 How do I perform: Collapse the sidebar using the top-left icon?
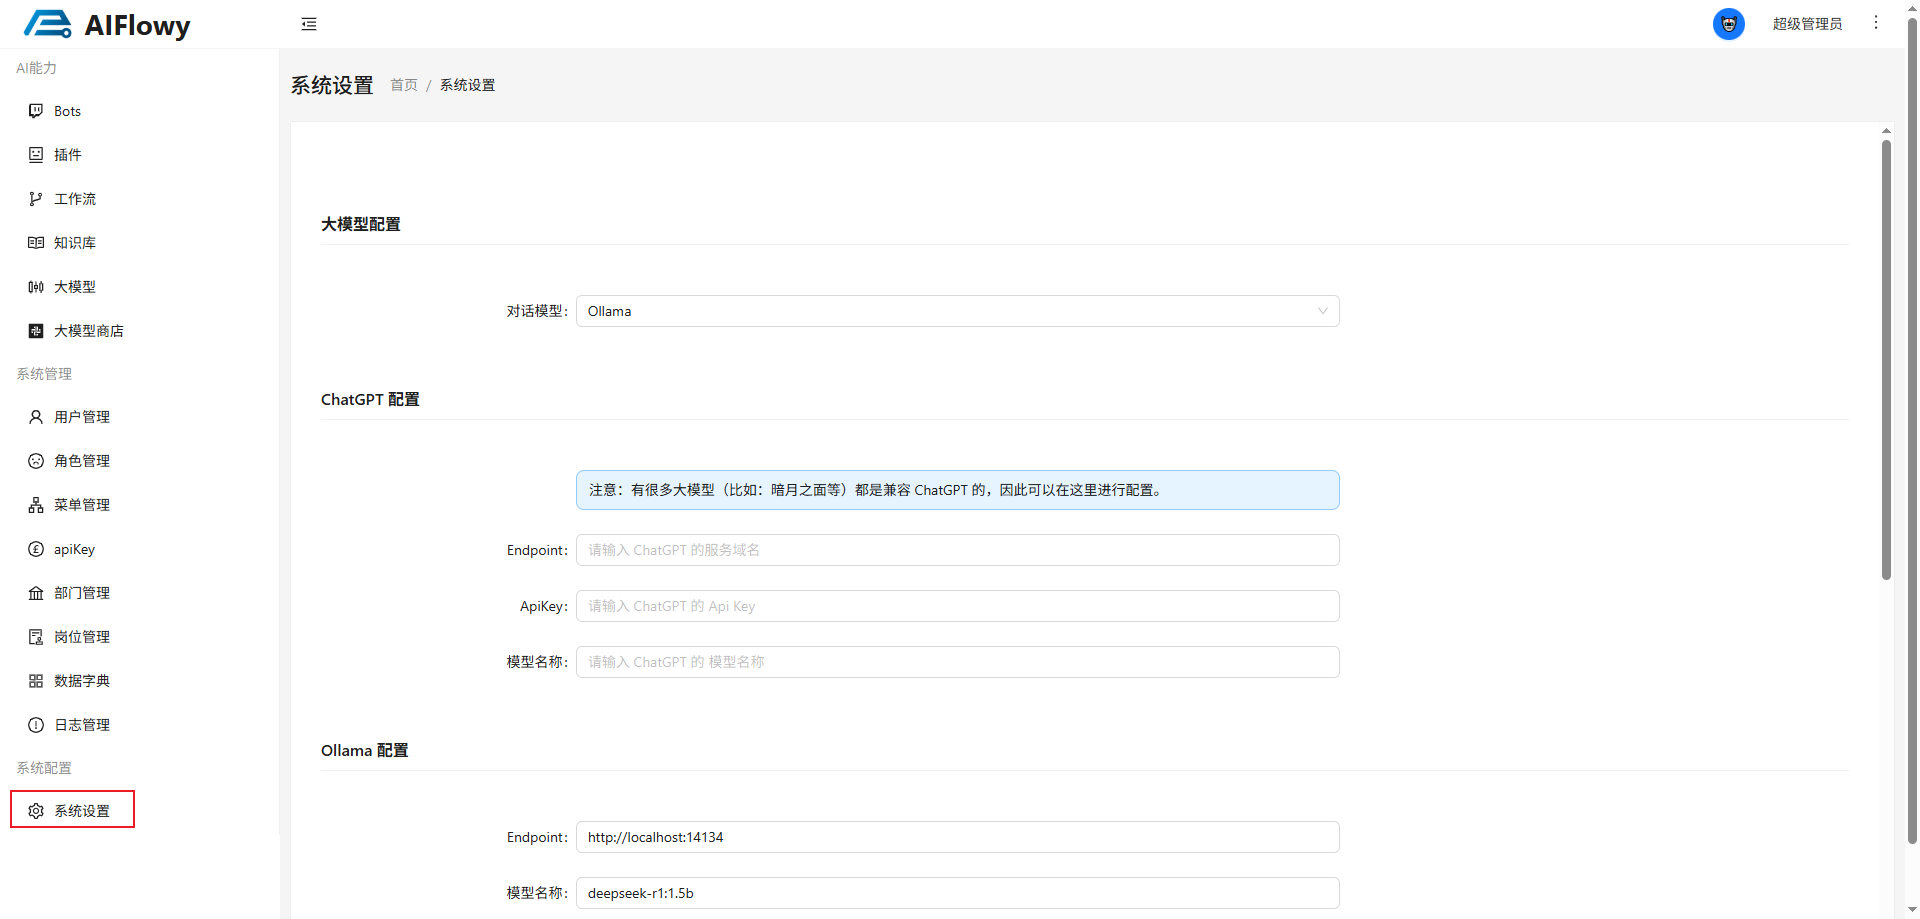(x=308, y=23)
